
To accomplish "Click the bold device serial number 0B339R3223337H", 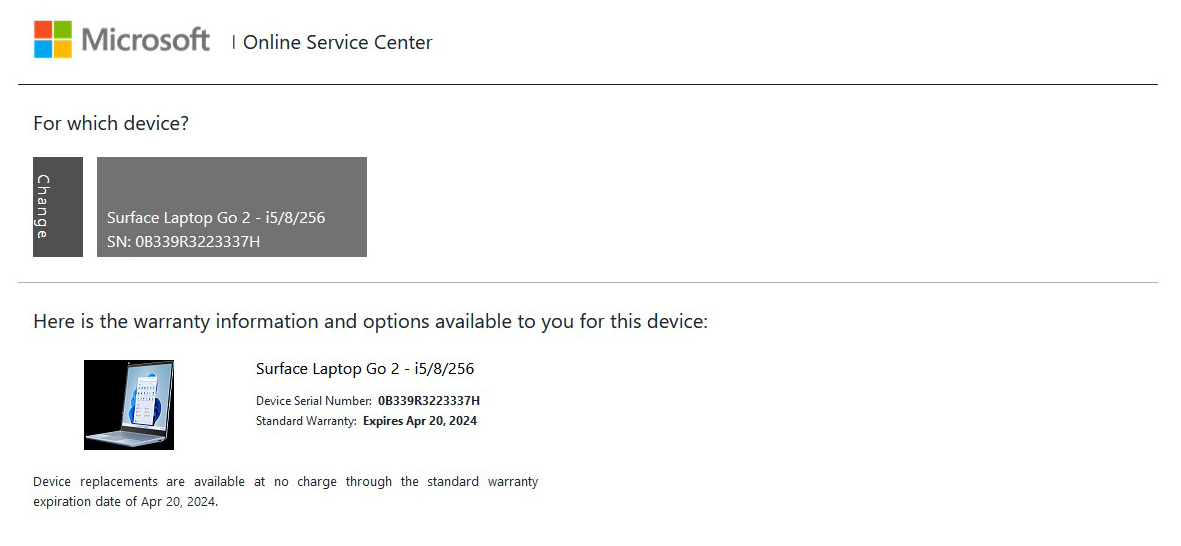I will point(429,401).
